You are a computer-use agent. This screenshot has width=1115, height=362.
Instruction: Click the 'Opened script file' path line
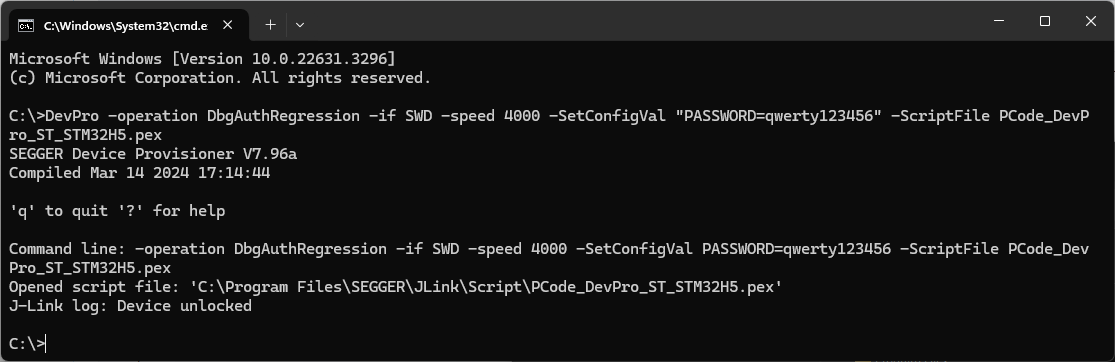coord(395,287)
